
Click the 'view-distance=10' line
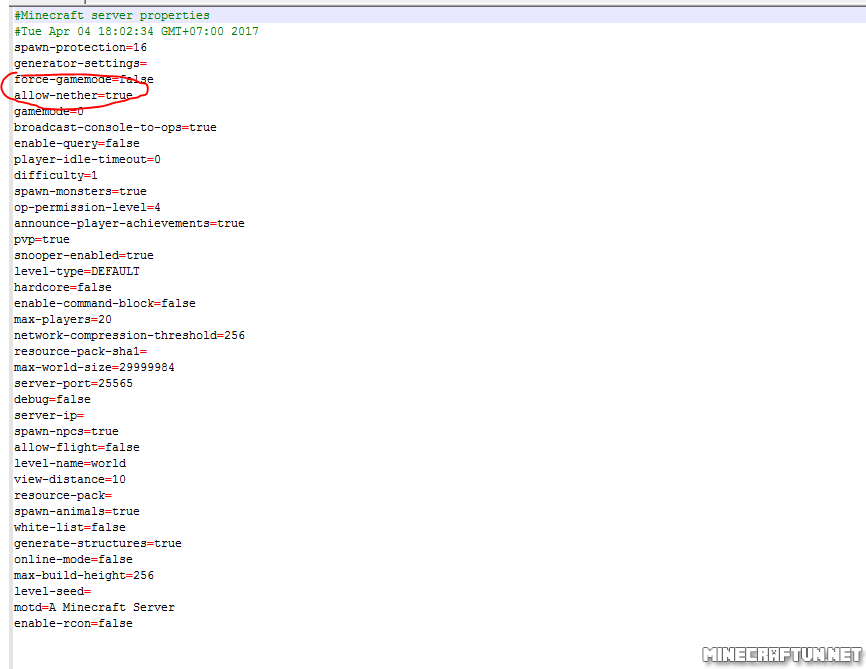(x=70, y=480)
